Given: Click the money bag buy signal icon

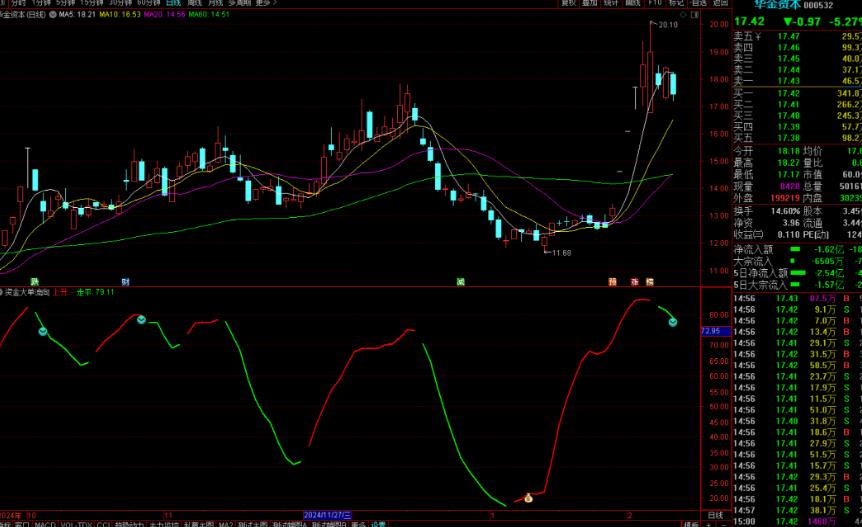Looking at the screenshot, I should click(x=528, y=498).
